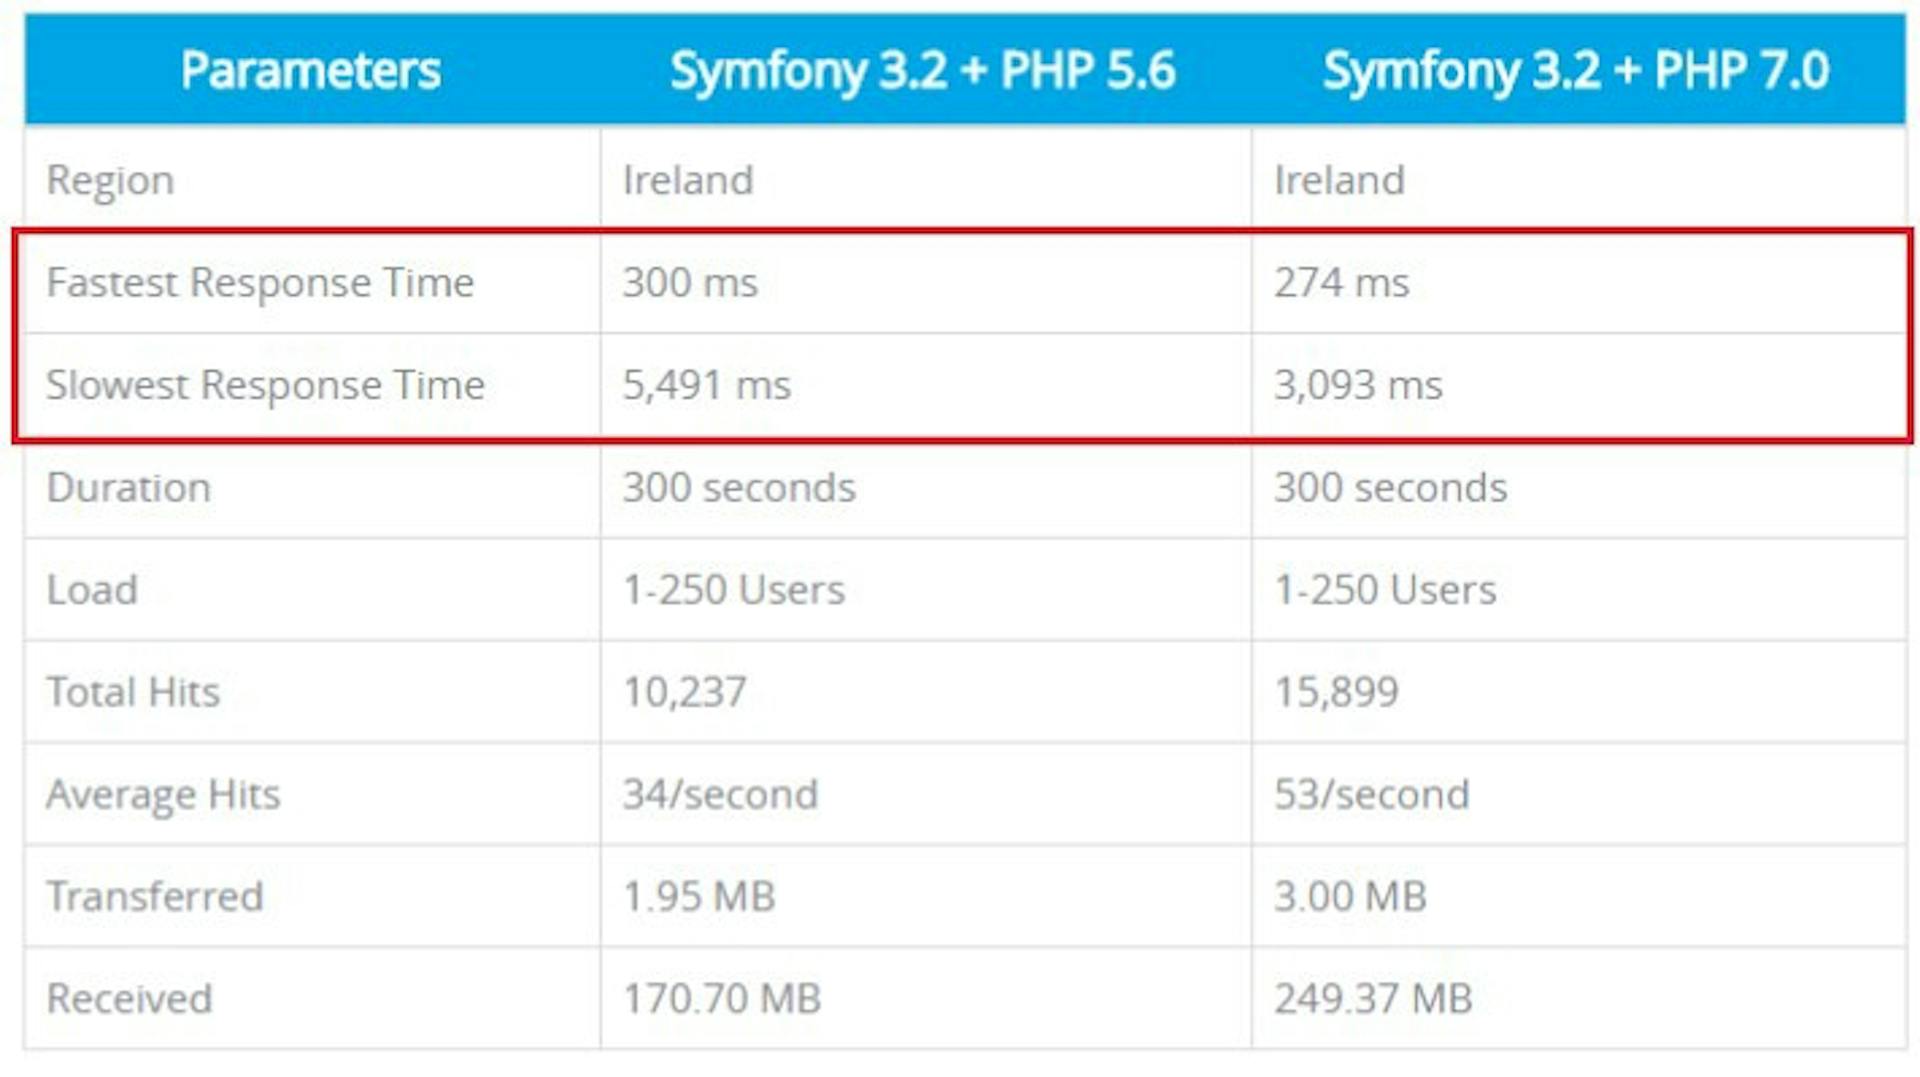The height and width of the screenshot is (1077, 1920).
Task: Select the Slowest Response Time label
Action: click(x=265, y=385)
